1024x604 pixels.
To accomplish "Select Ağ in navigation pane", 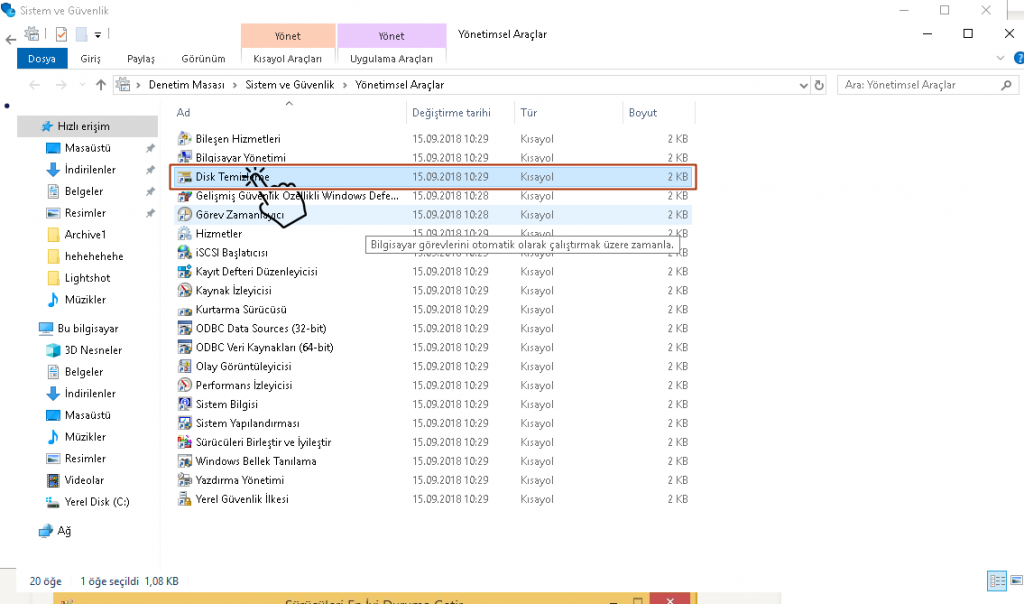I will coord(64,530).
